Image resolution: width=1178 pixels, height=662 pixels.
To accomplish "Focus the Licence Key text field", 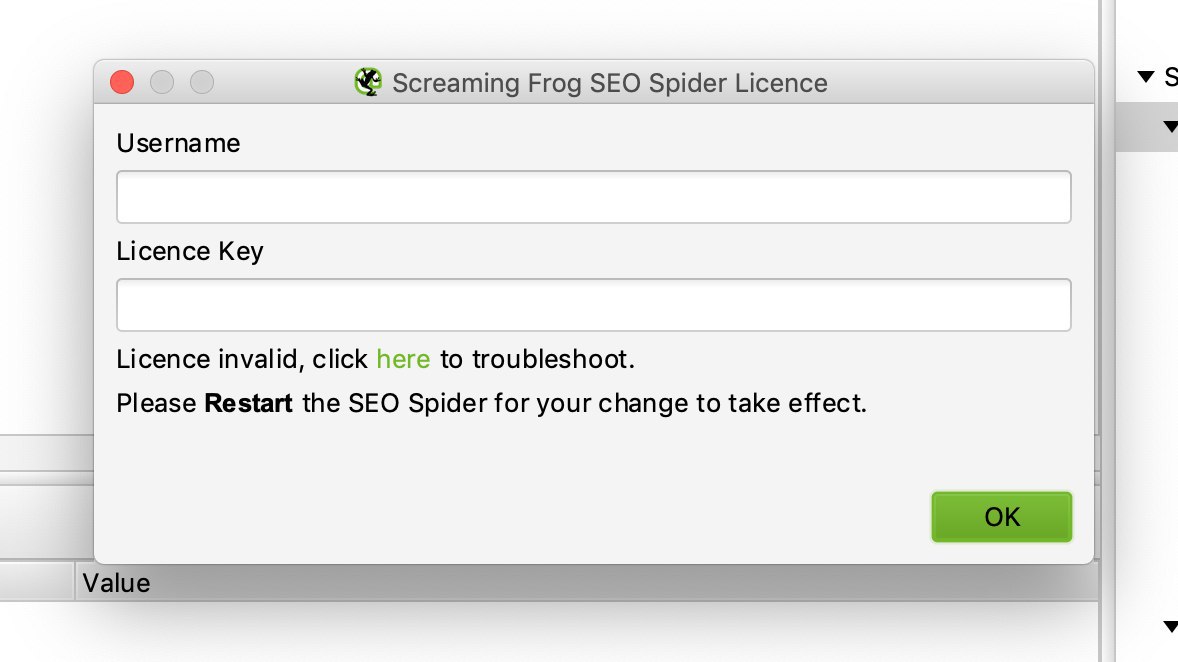I will [594, 305].
